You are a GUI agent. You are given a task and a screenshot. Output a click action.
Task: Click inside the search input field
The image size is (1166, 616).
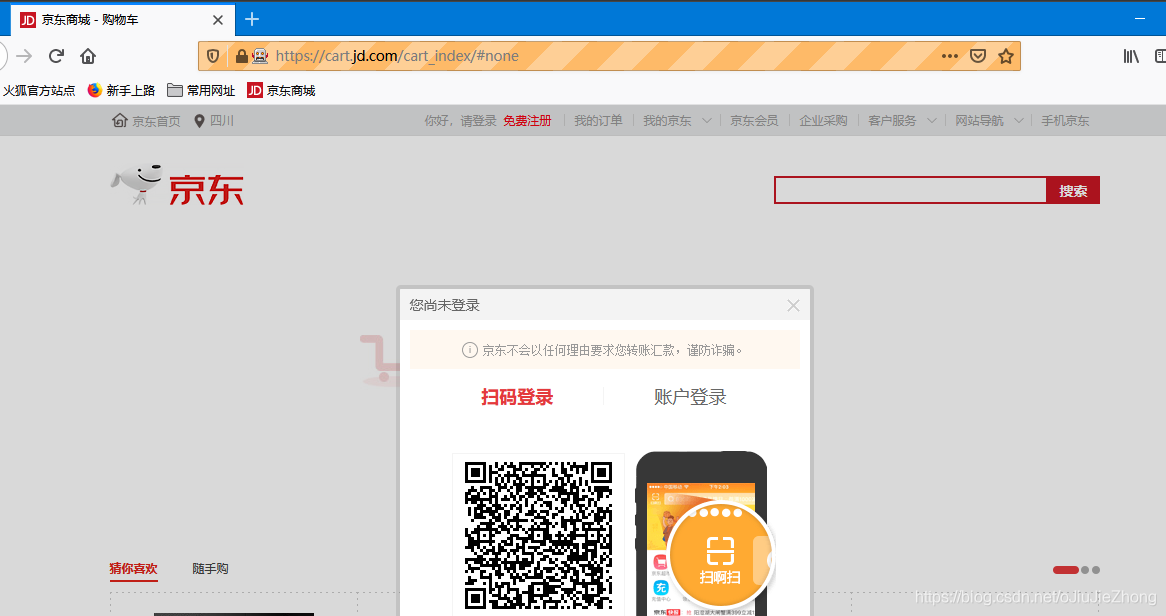(910, 189)
